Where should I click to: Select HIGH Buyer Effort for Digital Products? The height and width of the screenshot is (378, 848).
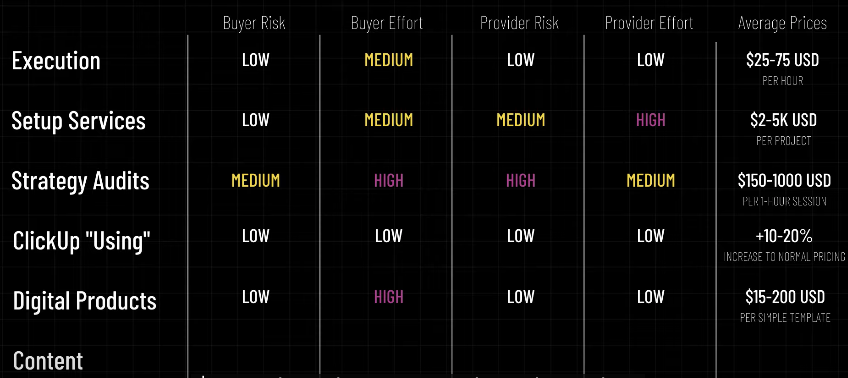pos(389,297)
